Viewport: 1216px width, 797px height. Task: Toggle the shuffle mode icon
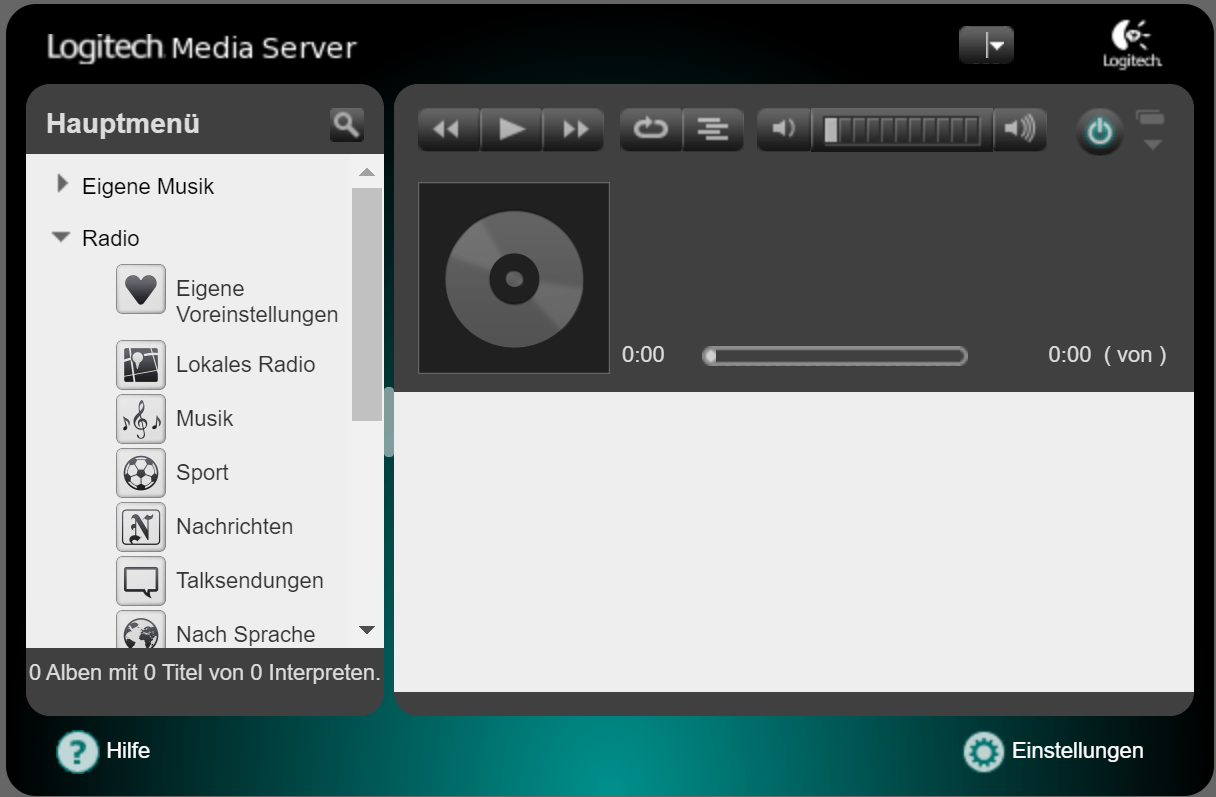click(713, 129)
